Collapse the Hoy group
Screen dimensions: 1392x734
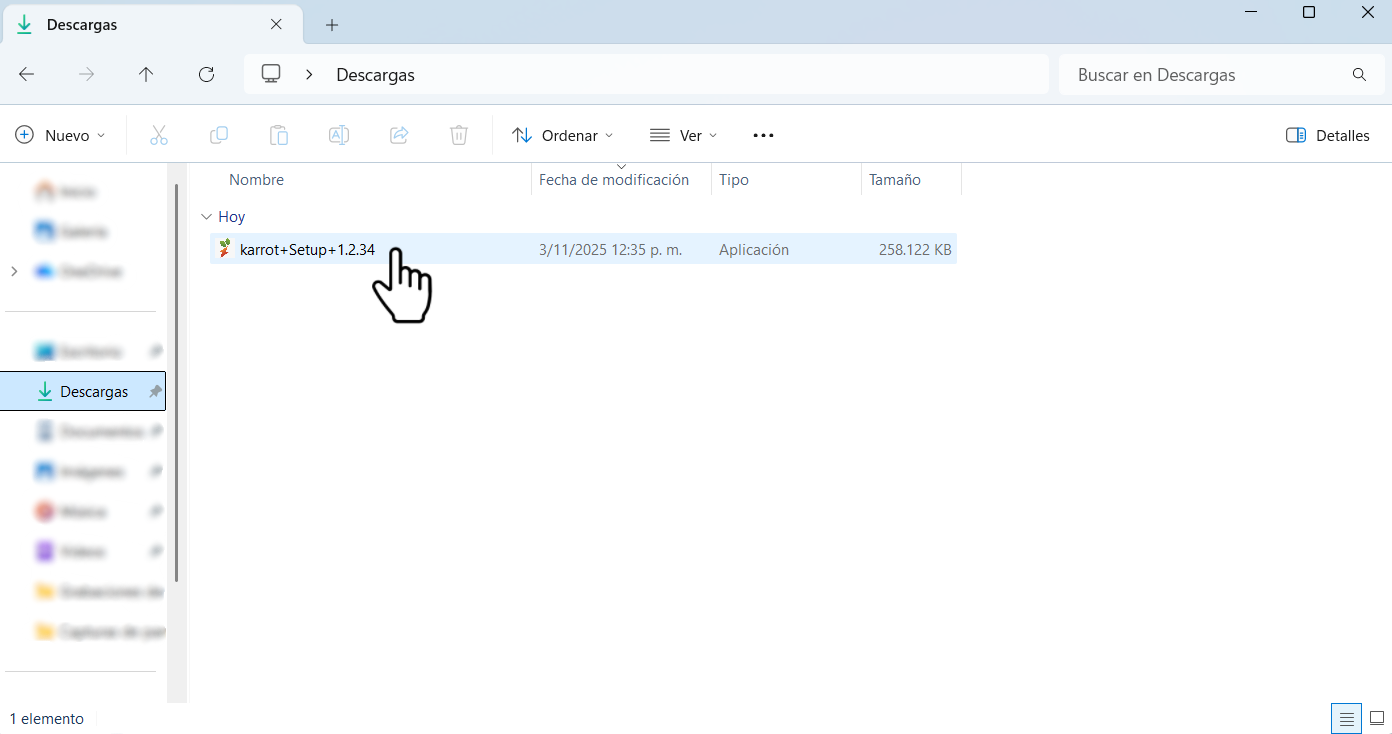206,216
